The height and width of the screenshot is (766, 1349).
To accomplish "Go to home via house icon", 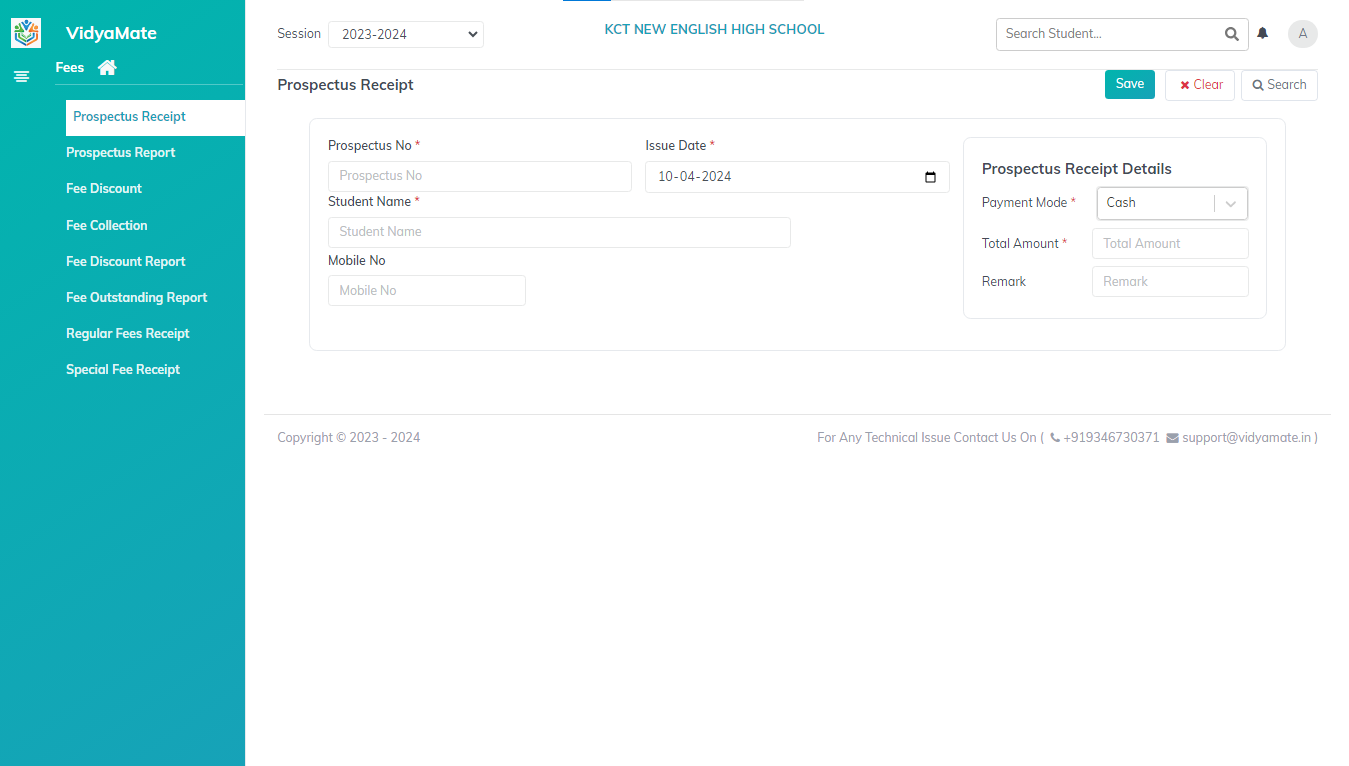I will coord(107,68).
